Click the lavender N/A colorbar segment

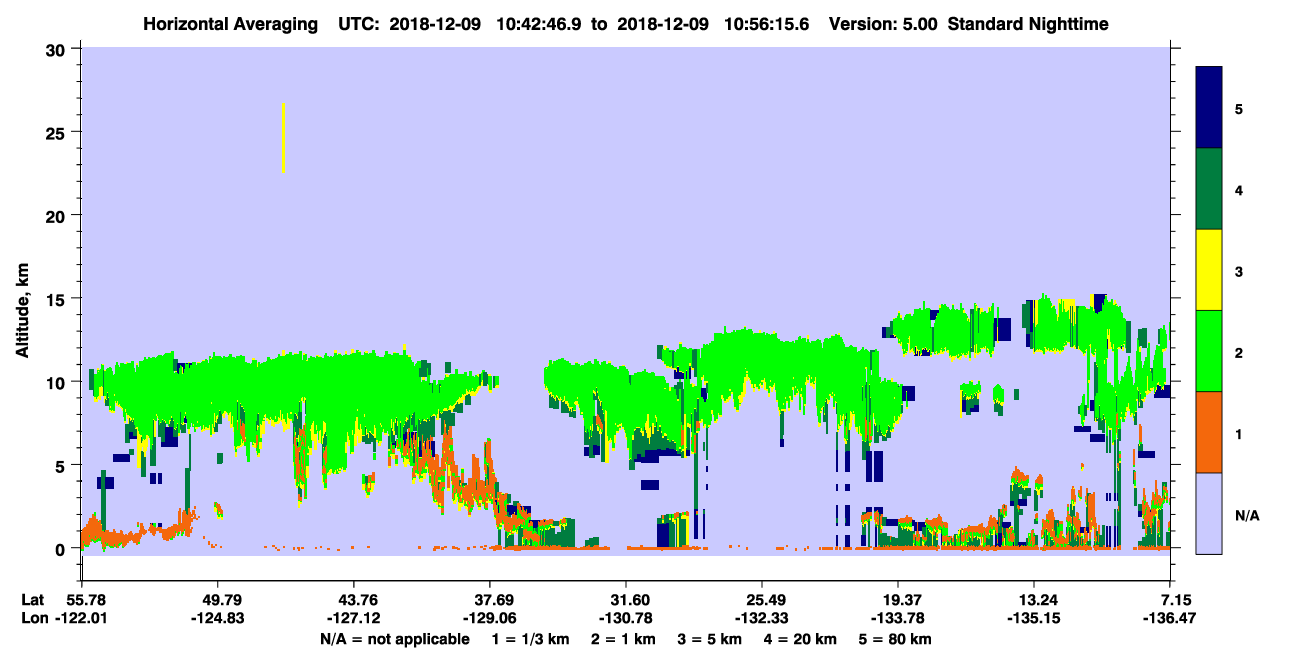coord(1209,513)
